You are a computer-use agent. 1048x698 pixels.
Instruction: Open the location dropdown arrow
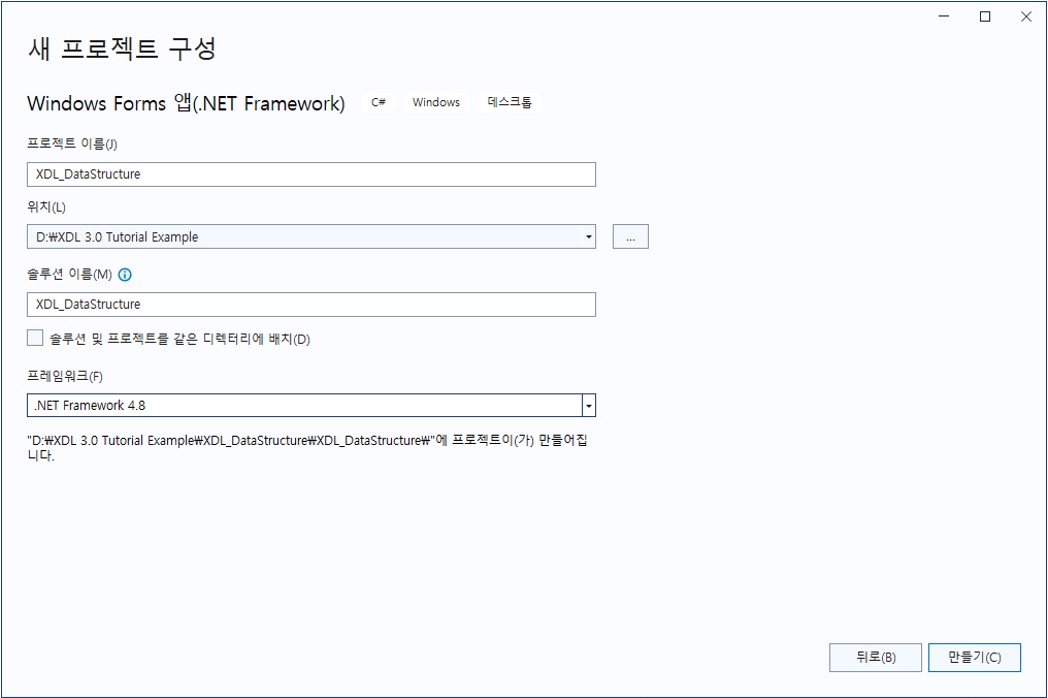(588, 237)
